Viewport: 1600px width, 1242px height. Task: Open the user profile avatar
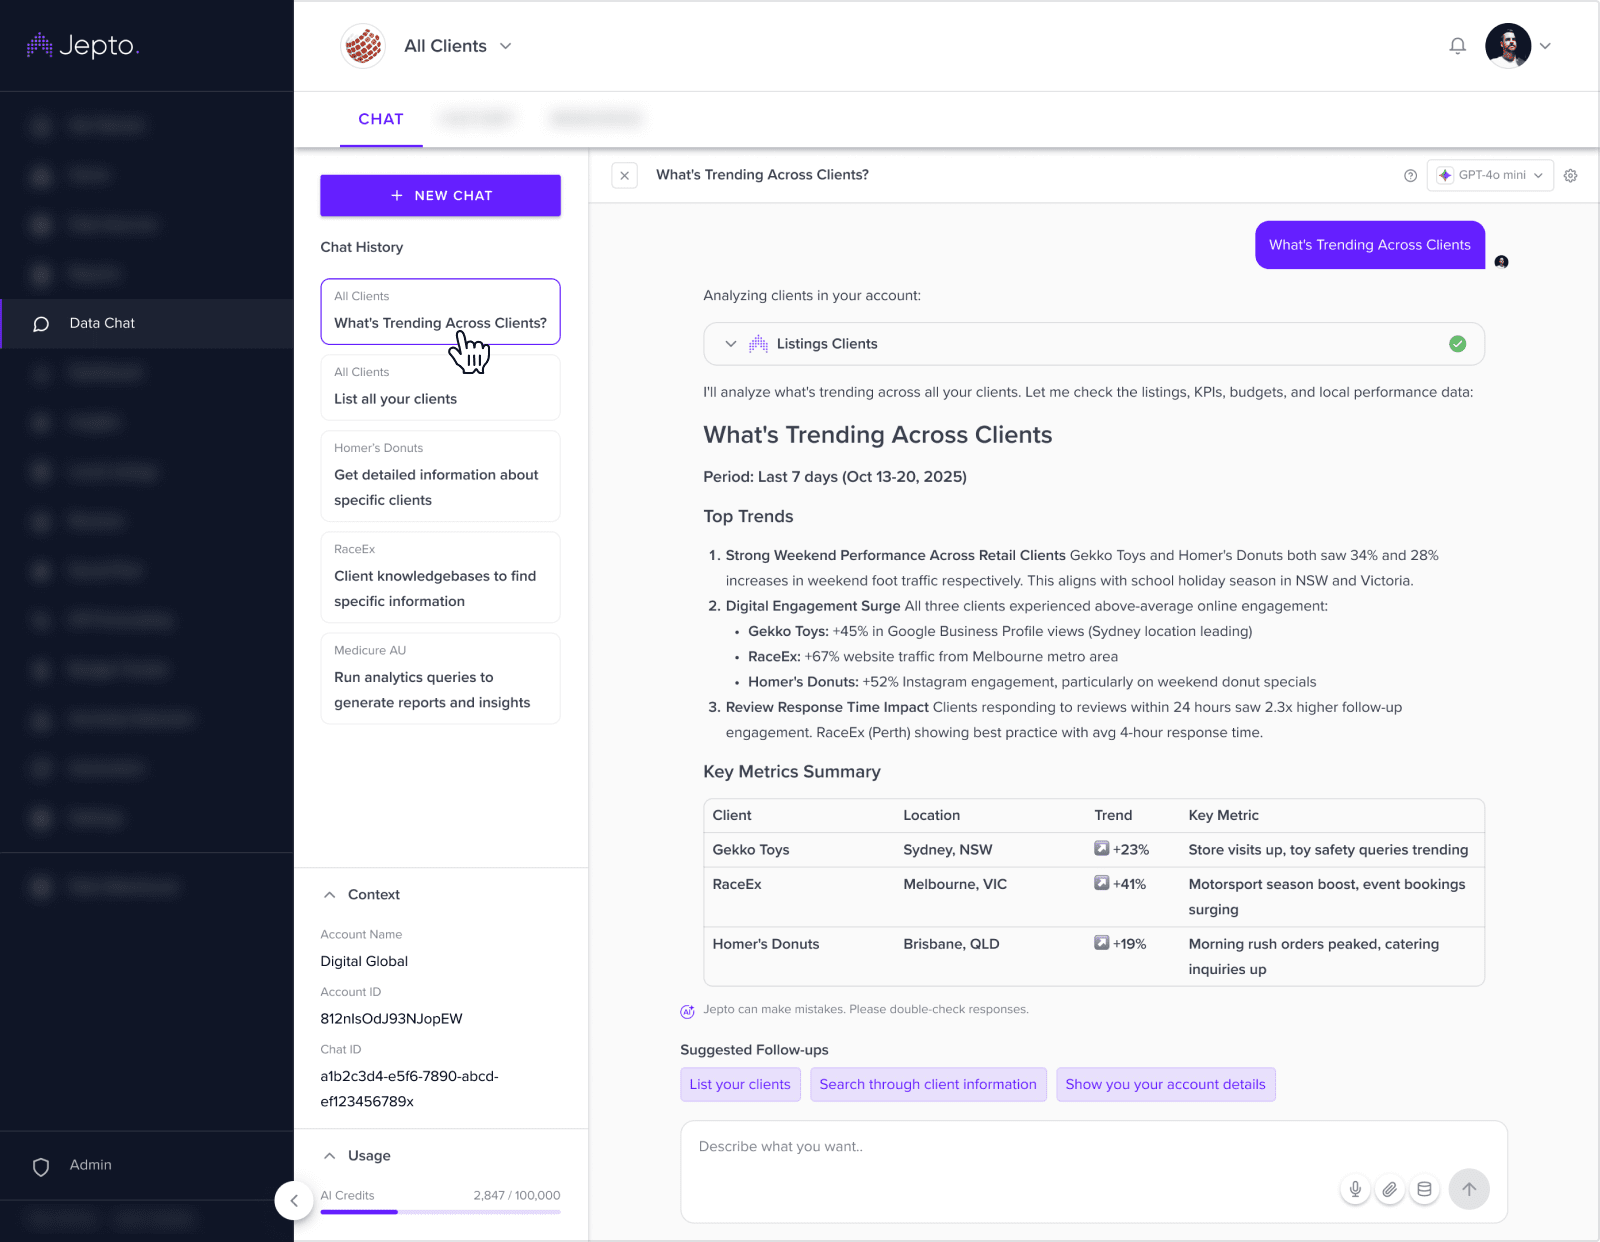click(x=1508, y=46)
